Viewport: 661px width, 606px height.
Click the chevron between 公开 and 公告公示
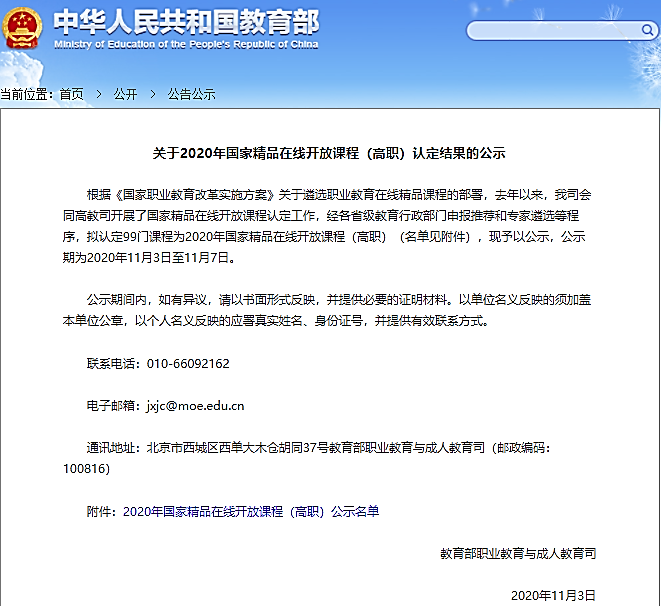click(x=152, y=94)
